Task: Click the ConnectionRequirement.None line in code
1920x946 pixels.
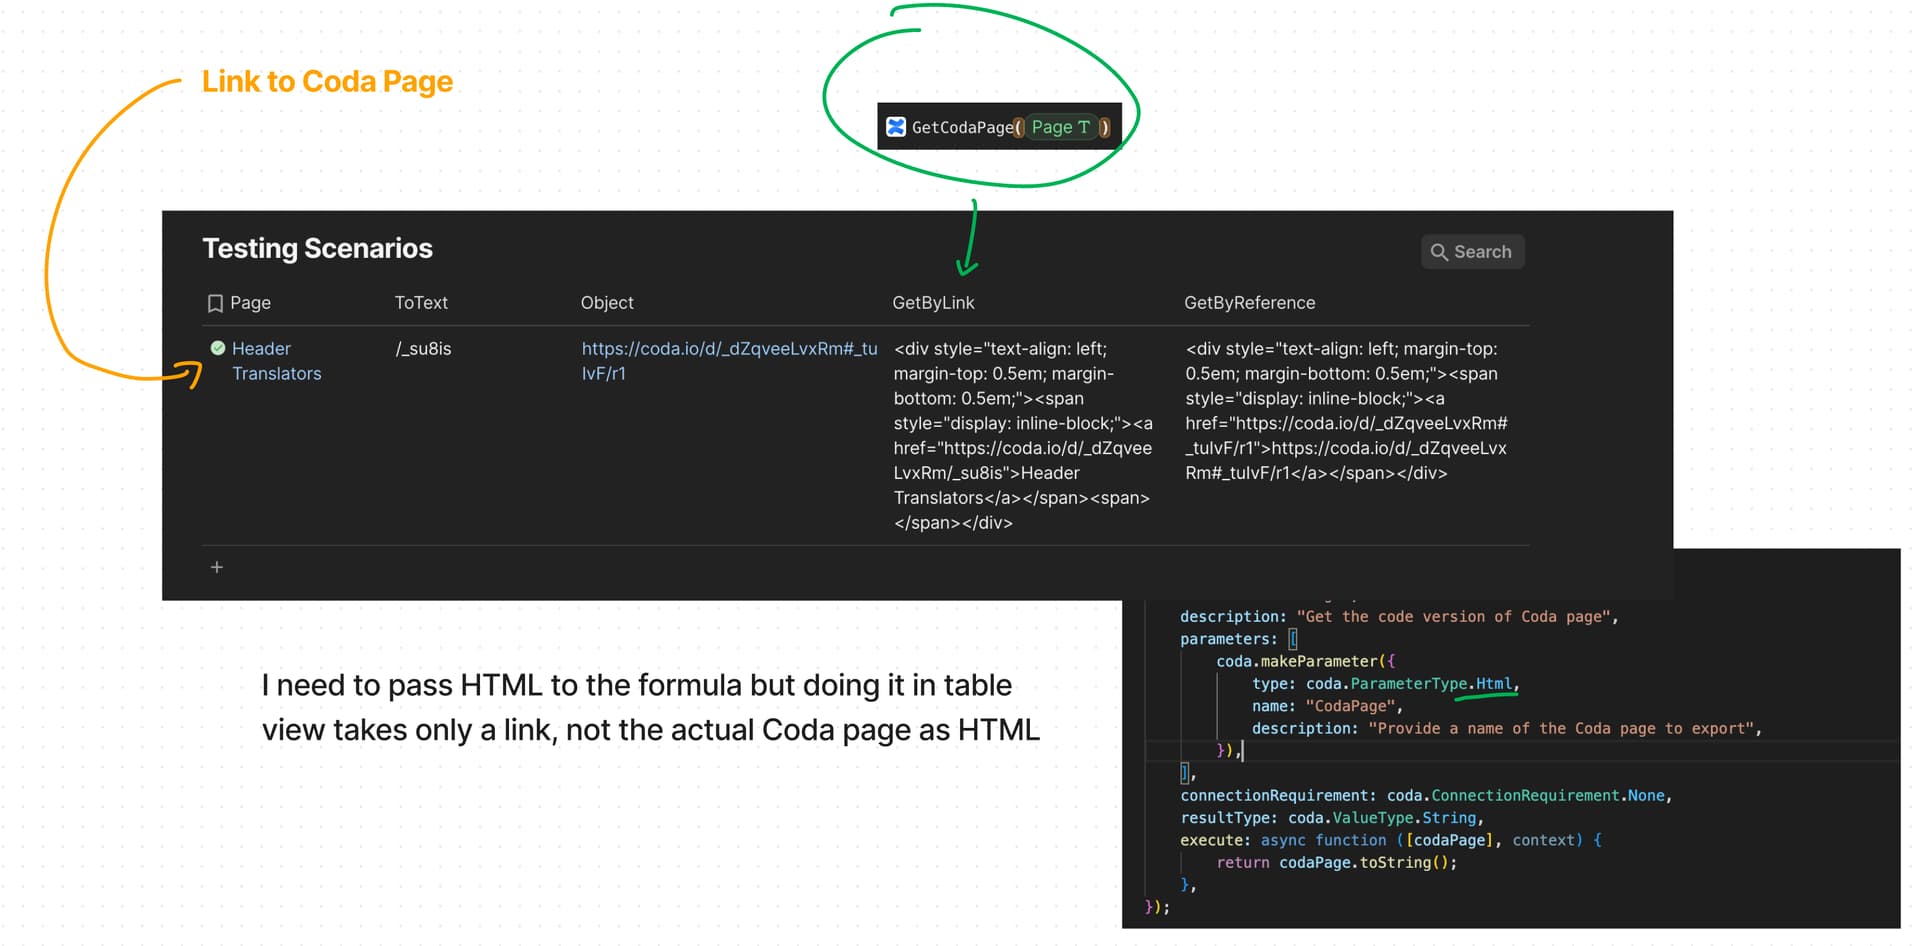Action: pyautogui.click(x=1426, y=796)
